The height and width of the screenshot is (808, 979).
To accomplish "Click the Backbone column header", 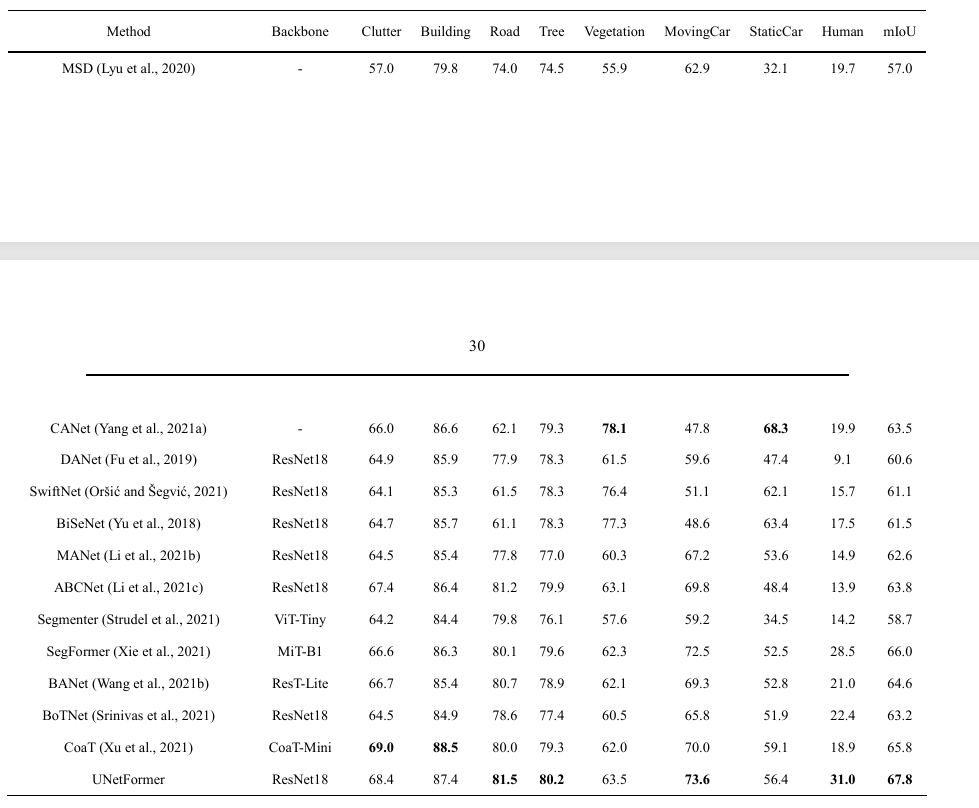I will [300, 32].
